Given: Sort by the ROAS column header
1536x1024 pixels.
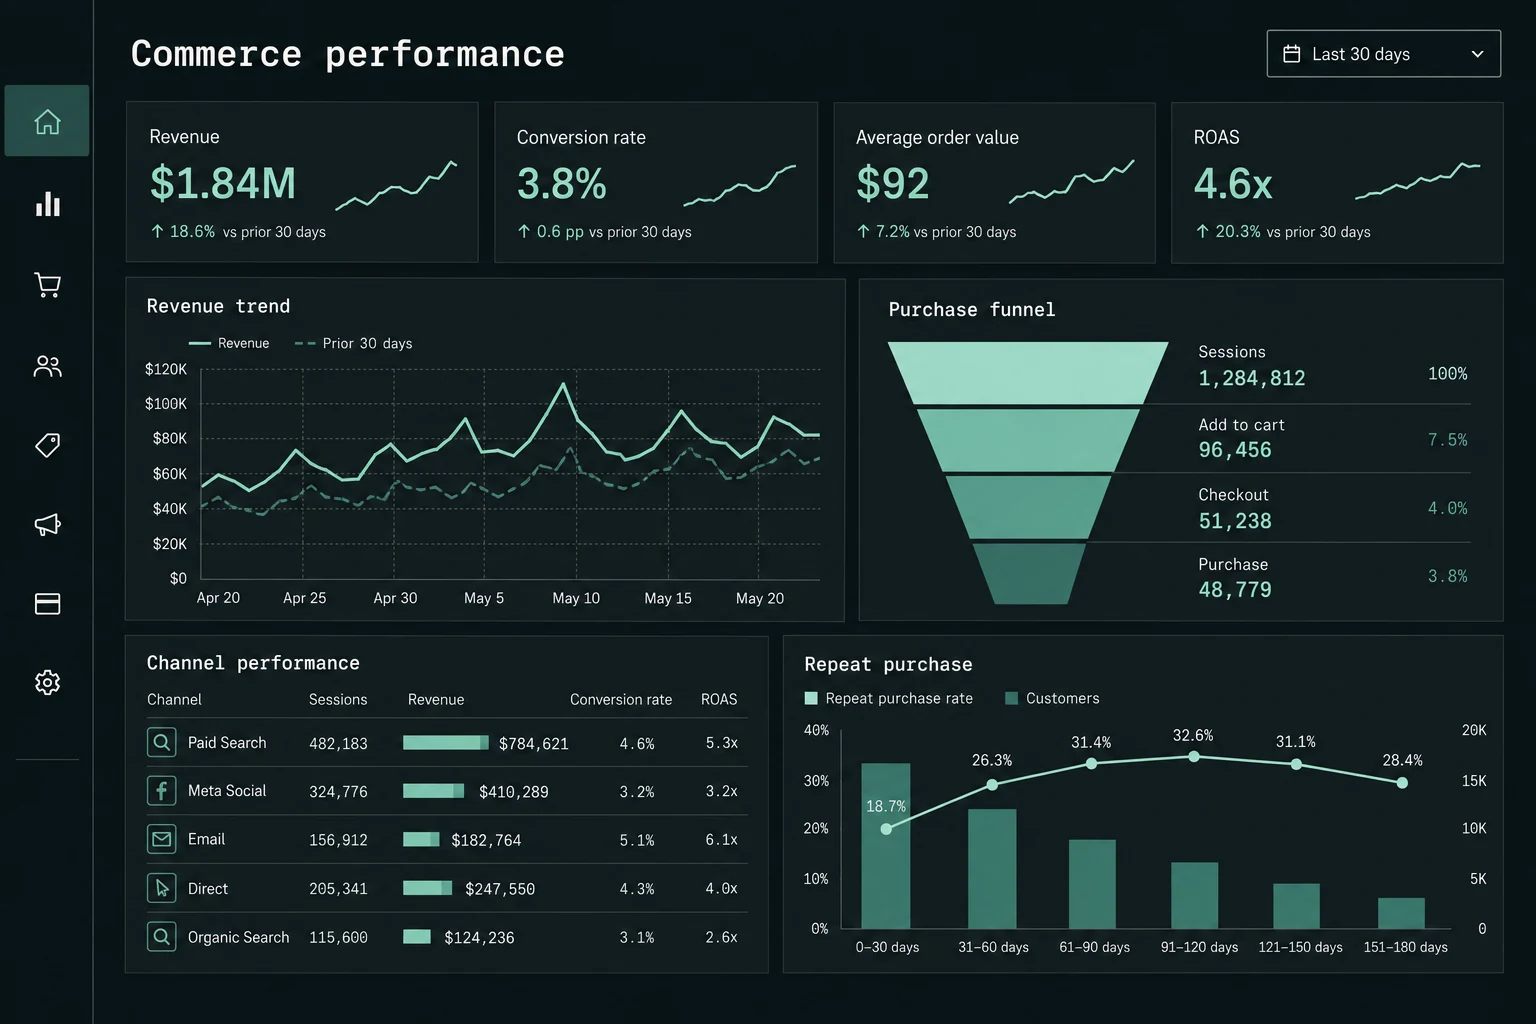Looking at the screenshot, I should click(719, 700).
